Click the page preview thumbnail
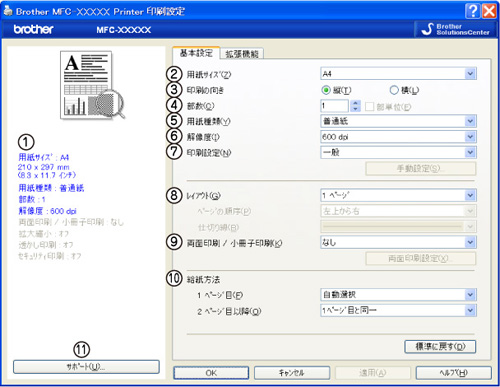500x387 pixels. pos(92,85)
